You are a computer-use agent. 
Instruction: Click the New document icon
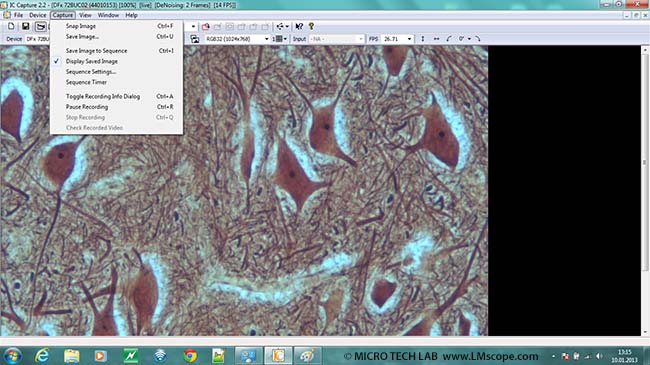(12, 27)
